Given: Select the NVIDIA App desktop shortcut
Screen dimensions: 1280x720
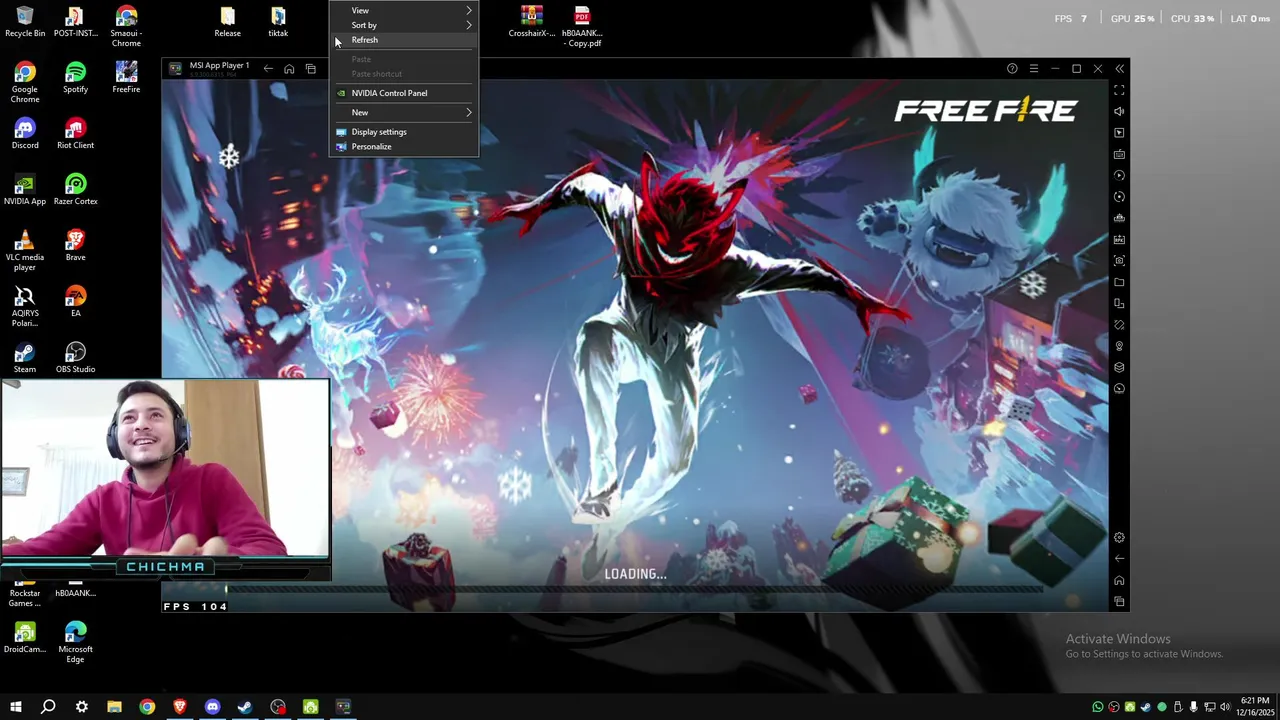Looking at the screenshot, I should click(x=25, y=190).
